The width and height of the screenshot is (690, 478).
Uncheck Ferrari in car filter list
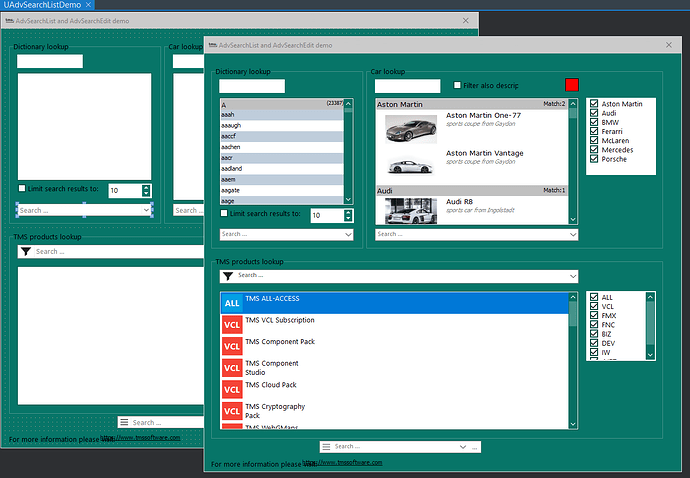pos(594,131)
